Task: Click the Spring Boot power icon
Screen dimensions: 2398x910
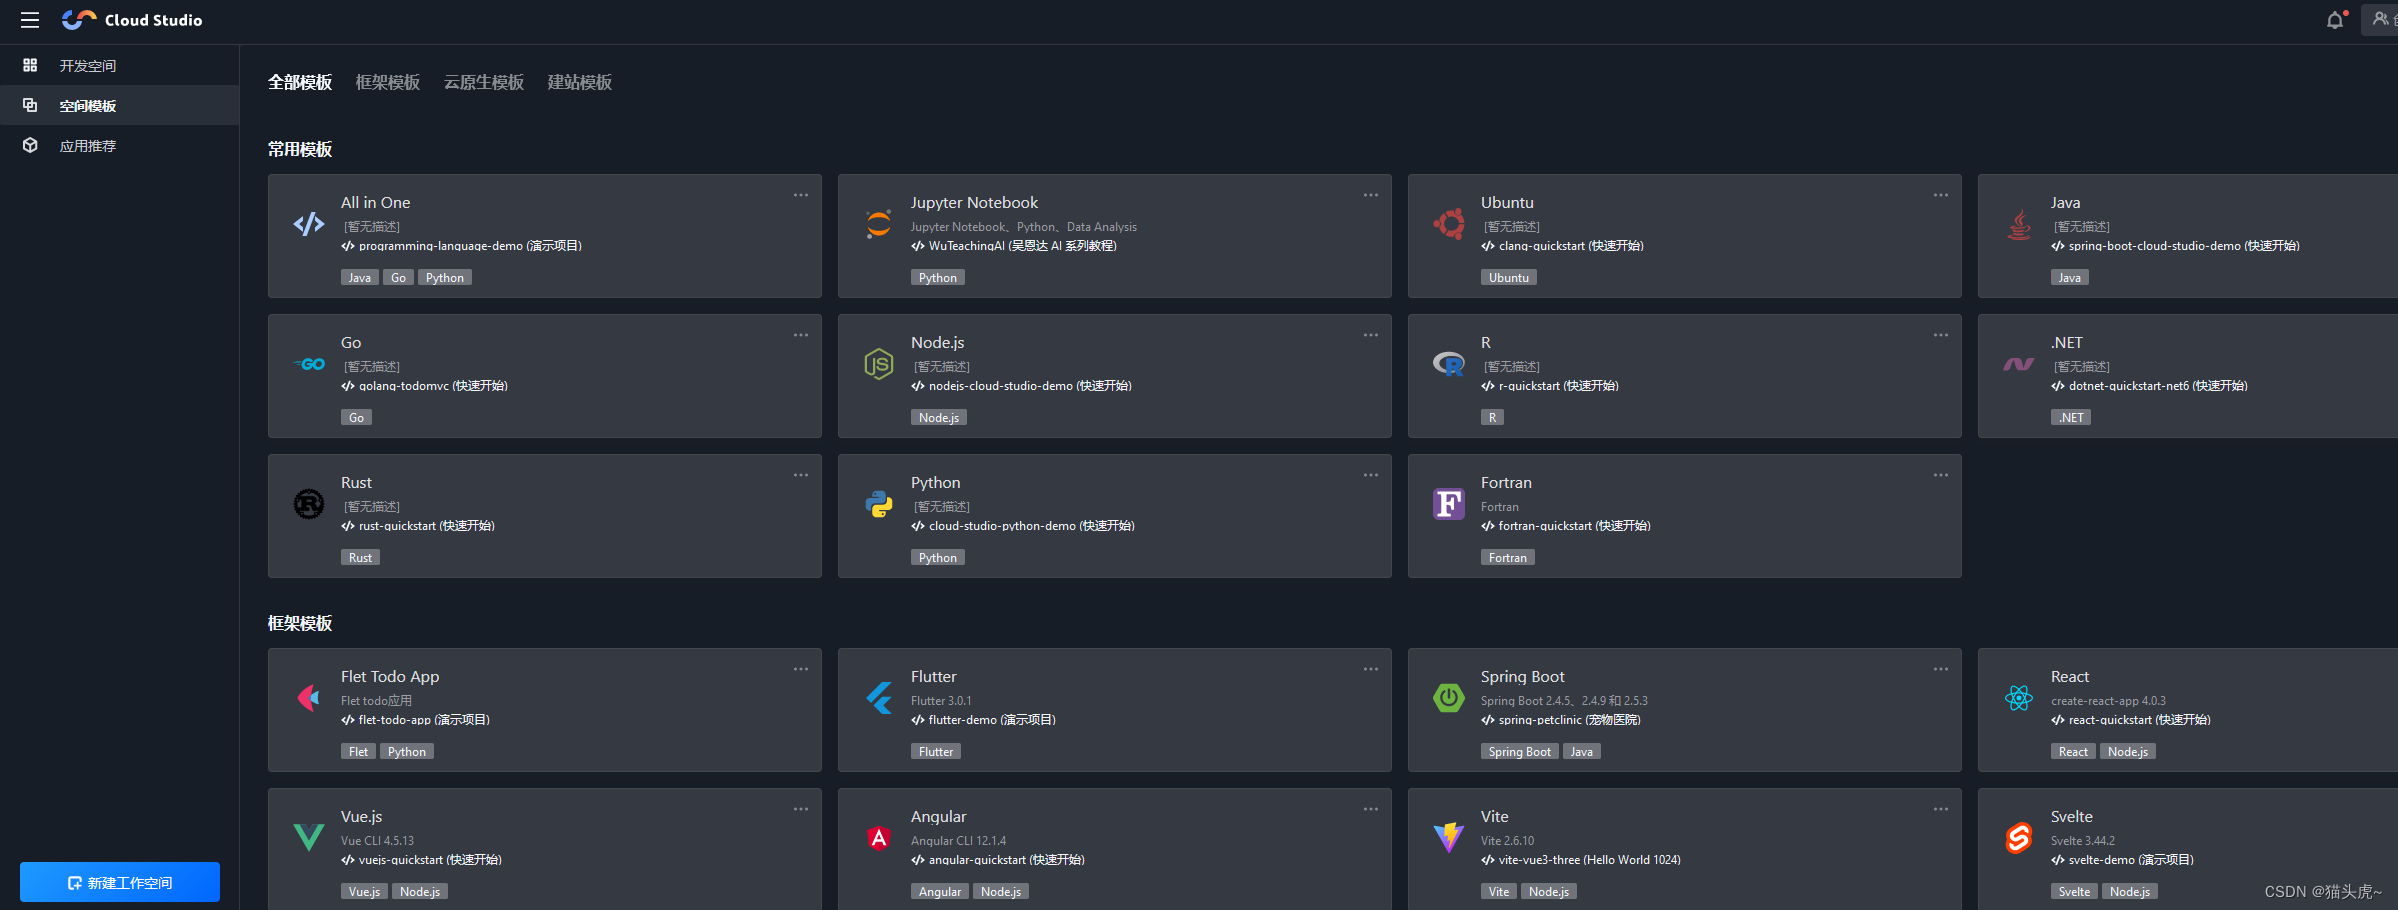Action: tap(1449, 698)
